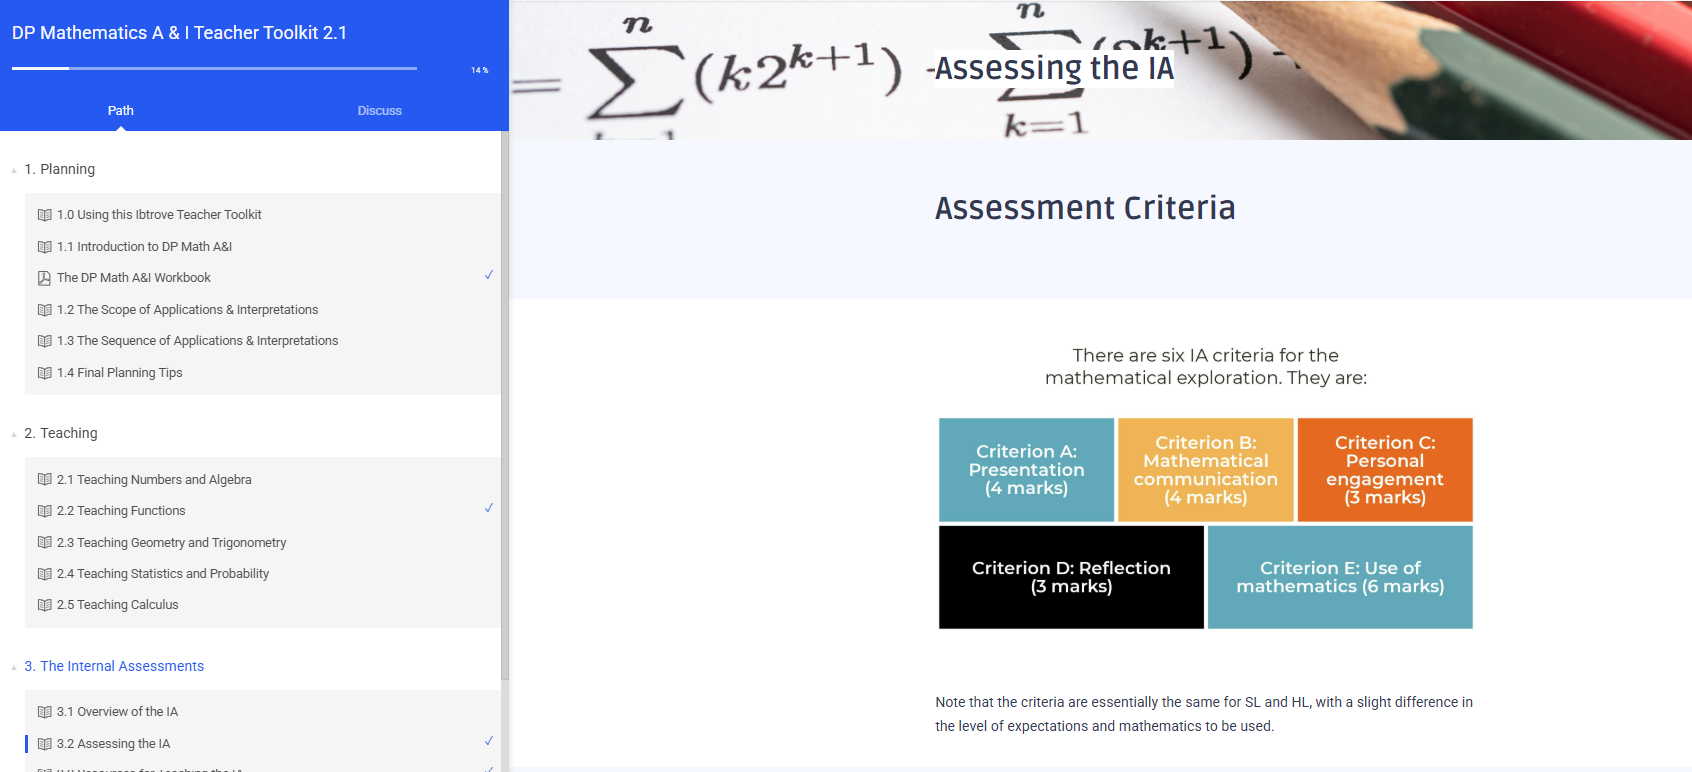
Task: Click the book icon beside 2.5 Teaching Calculus
Action: coord(44,605)
